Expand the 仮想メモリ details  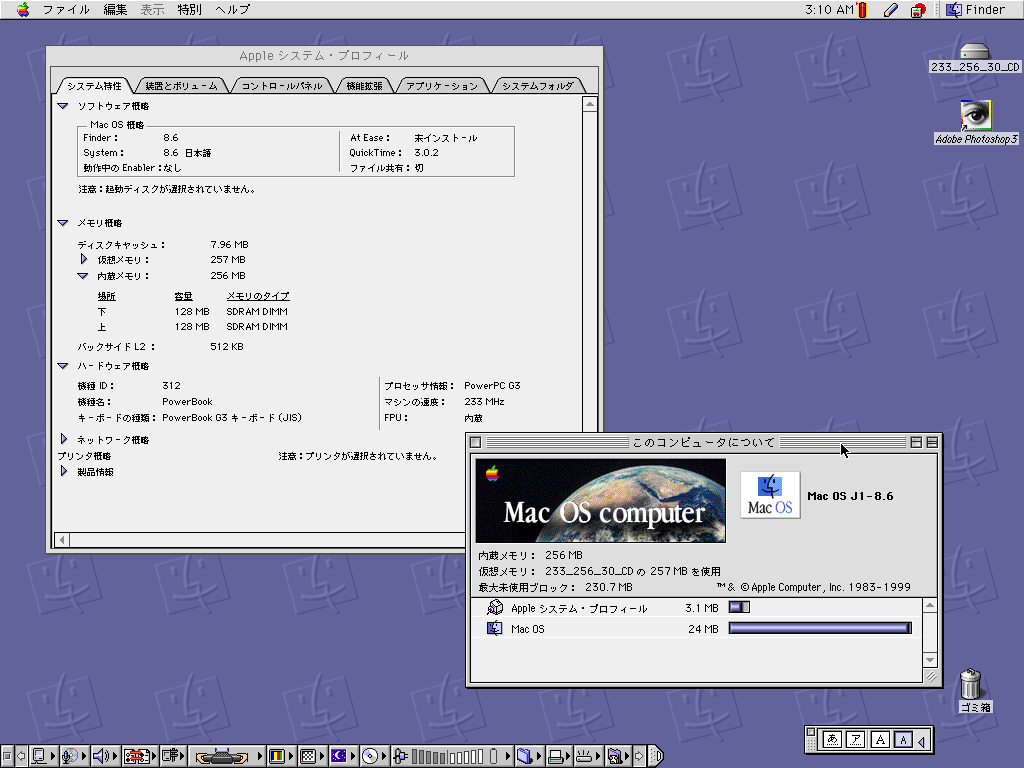(x=84, y=259)
